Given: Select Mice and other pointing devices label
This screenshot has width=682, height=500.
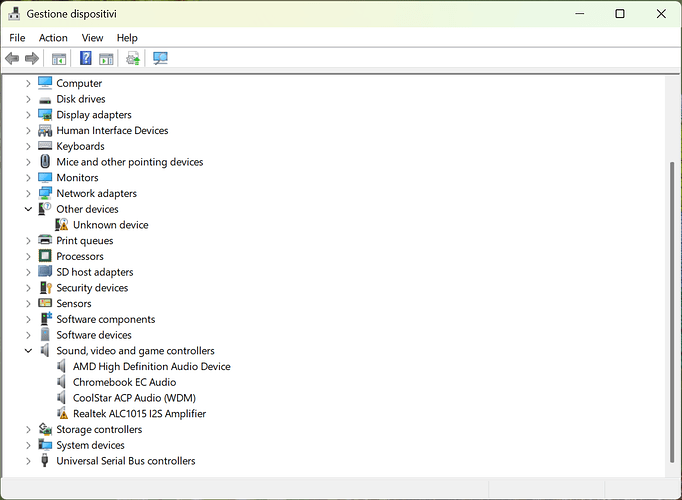Looking at the screenshot, I should 130,162.
